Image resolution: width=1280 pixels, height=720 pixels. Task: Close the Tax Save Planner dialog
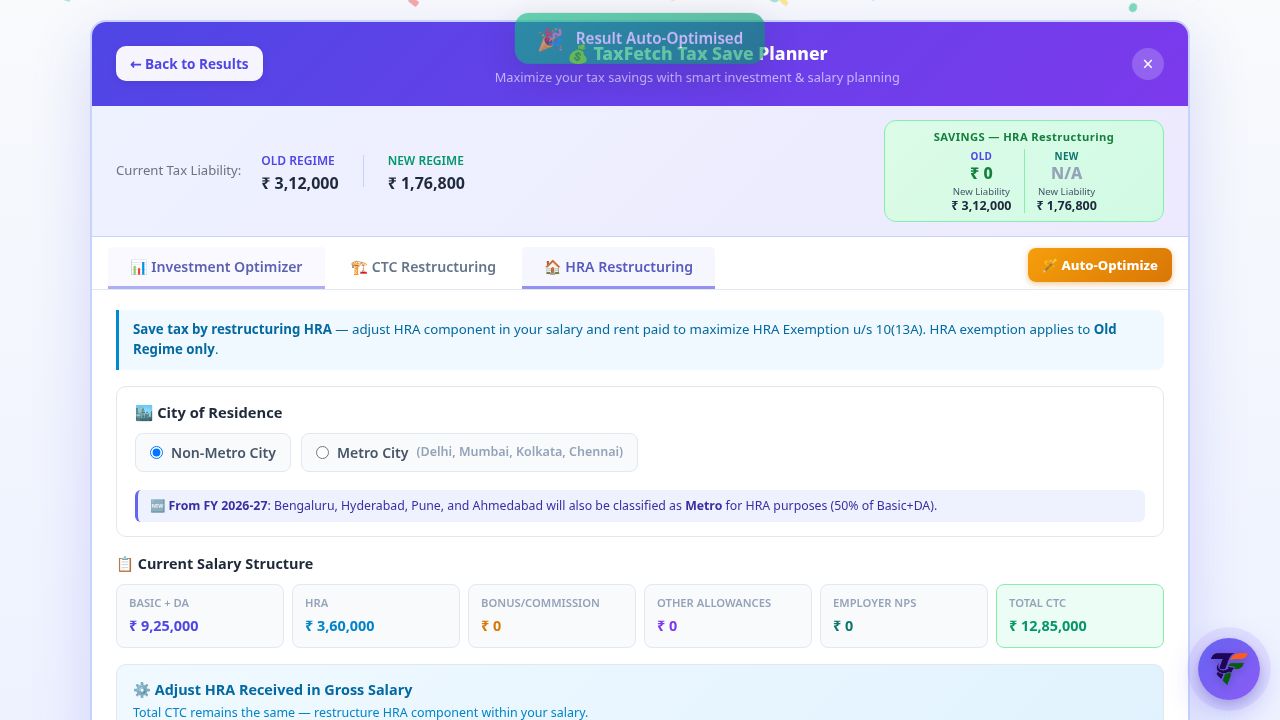(x=1148, y=64)
